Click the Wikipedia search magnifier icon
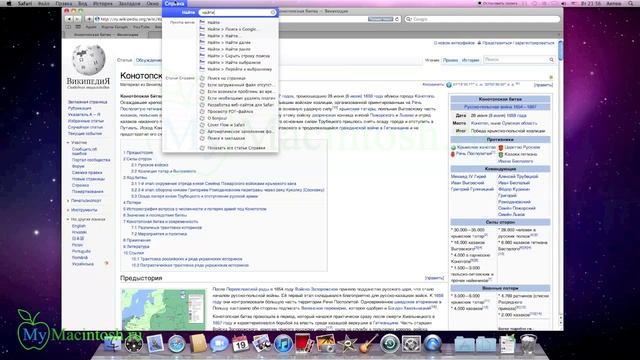 tap(551, 60)
